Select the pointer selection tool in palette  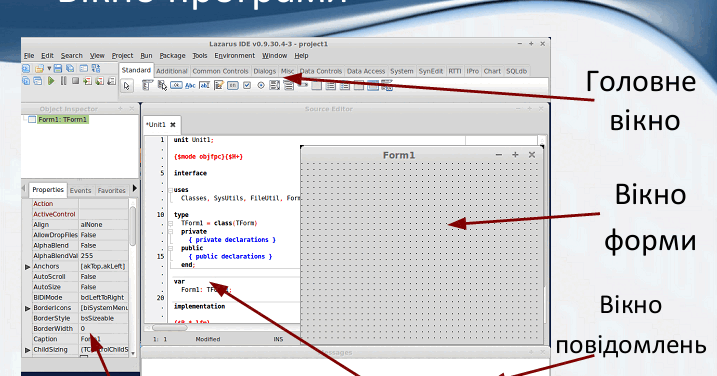click(127, 86)
